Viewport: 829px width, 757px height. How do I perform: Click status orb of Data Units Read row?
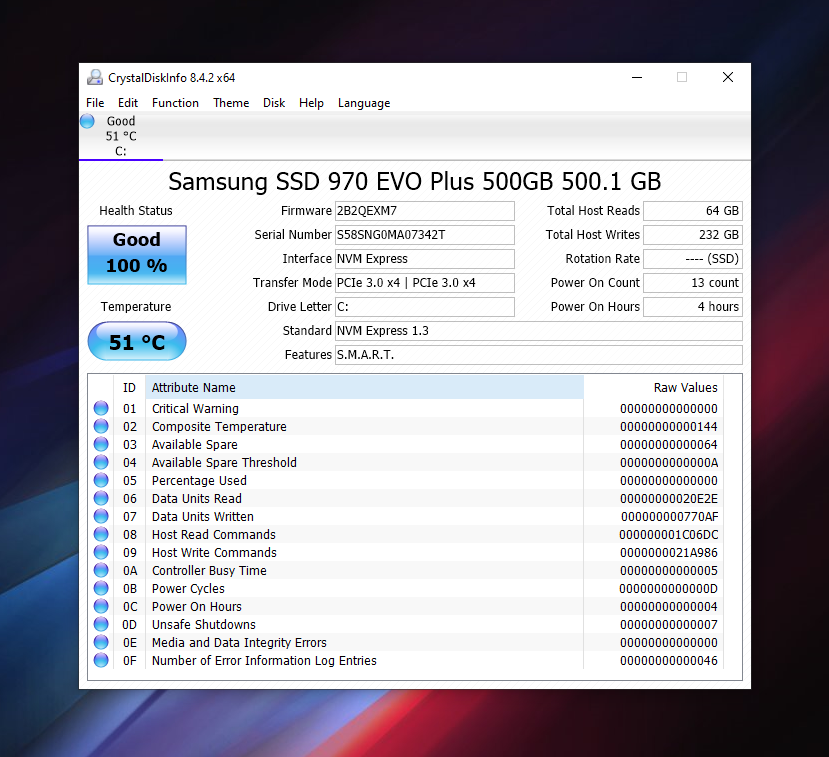pyautogui.click(x=101, y=498)
